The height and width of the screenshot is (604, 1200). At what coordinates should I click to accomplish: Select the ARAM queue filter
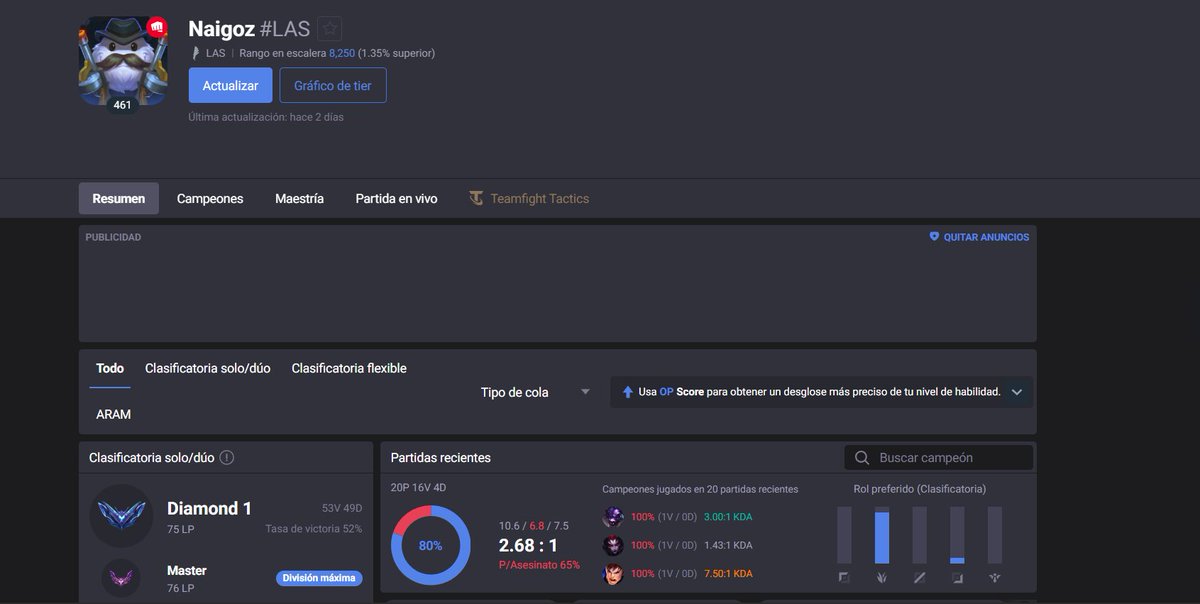(113, 414)
